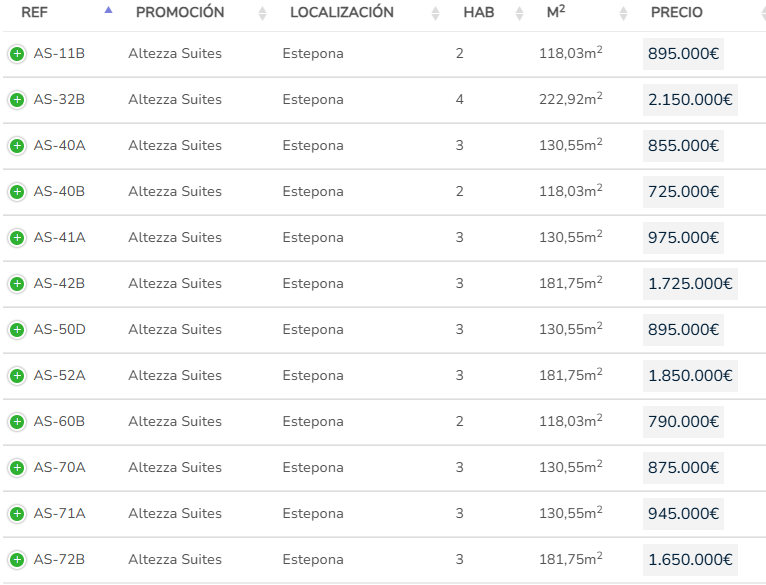Image resolution: width=766 pixels, height=585 pixels.
Task: Sort by LOCALIZACIÓN column arrows
Action: (x=435, y=13)
